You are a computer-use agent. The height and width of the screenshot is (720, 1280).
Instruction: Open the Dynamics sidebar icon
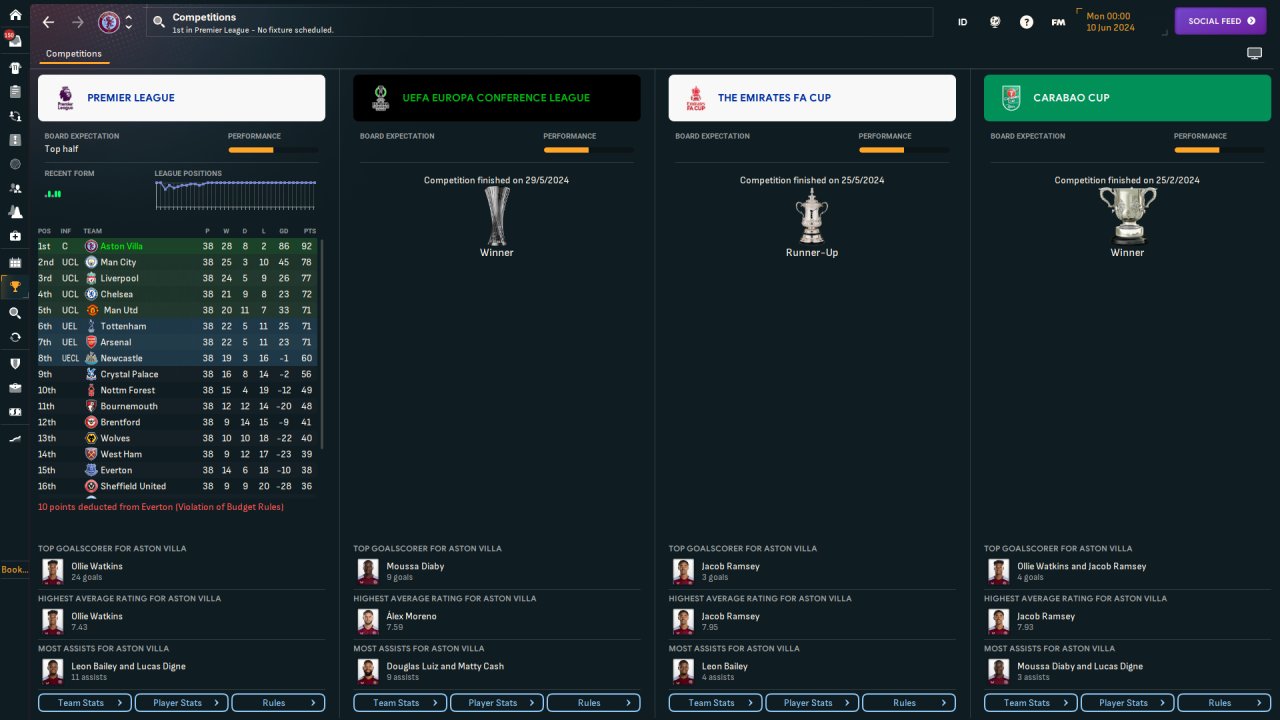pos(15,116)
